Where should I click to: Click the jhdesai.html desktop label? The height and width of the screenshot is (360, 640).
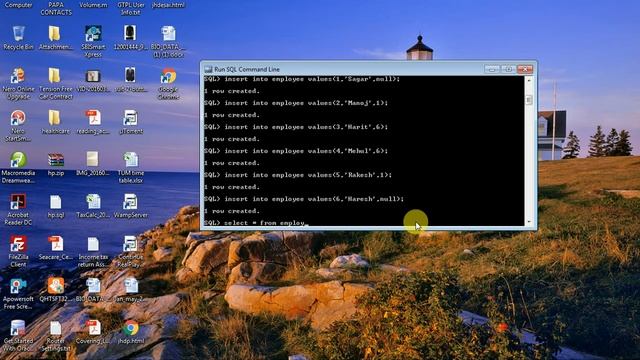[168, 5]
